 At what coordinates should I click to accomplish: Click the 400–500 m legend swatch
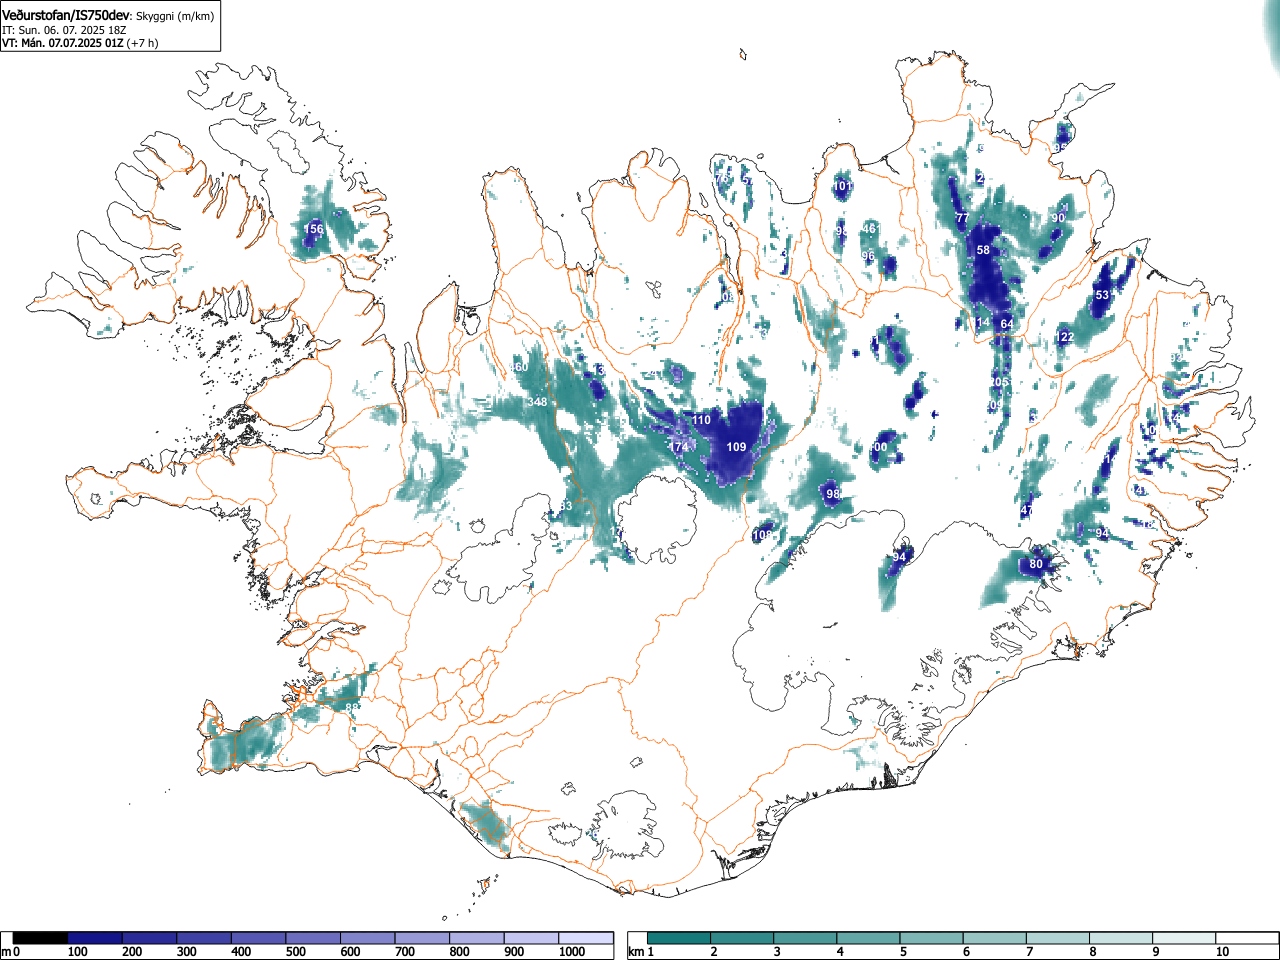point(259,938)
